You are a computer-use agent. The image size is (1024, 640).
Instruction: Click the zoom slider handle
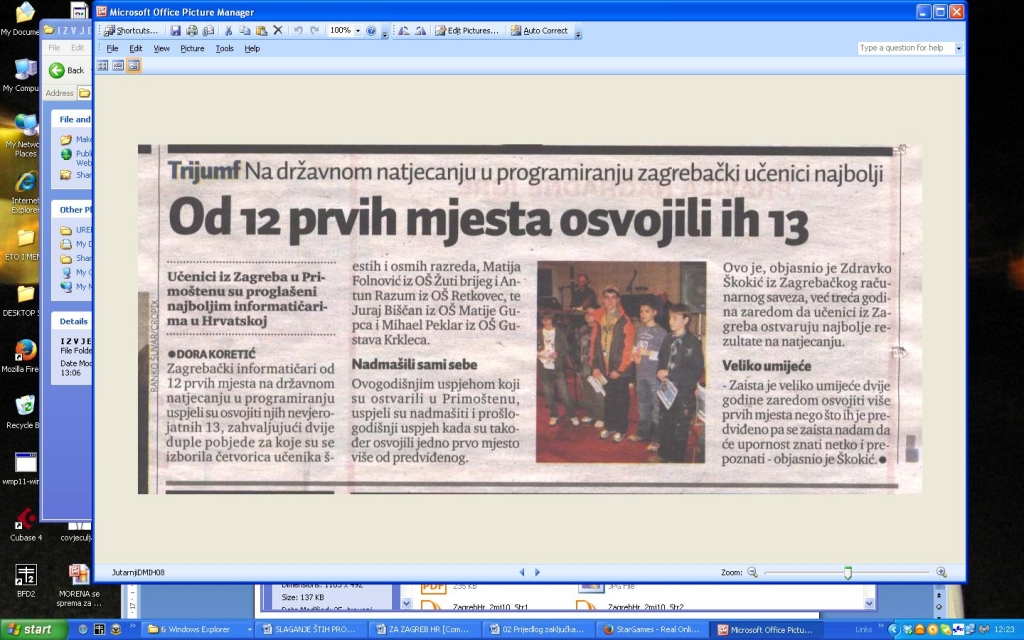848,572
